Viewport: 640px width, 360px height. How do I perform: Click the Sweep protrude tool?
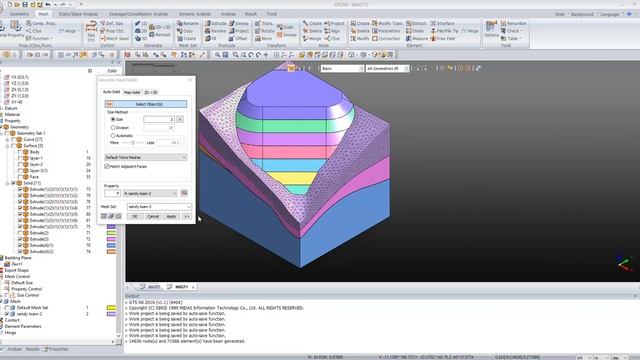(x=239, y=23)
